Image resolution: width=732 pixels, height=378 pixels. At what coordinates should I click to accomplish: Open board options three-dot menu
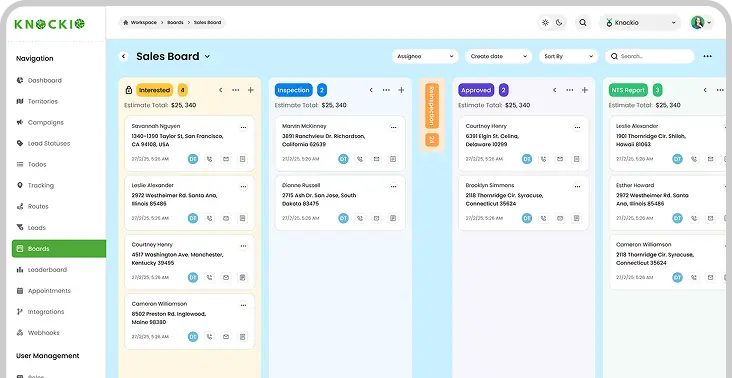(x=708, y=56)
